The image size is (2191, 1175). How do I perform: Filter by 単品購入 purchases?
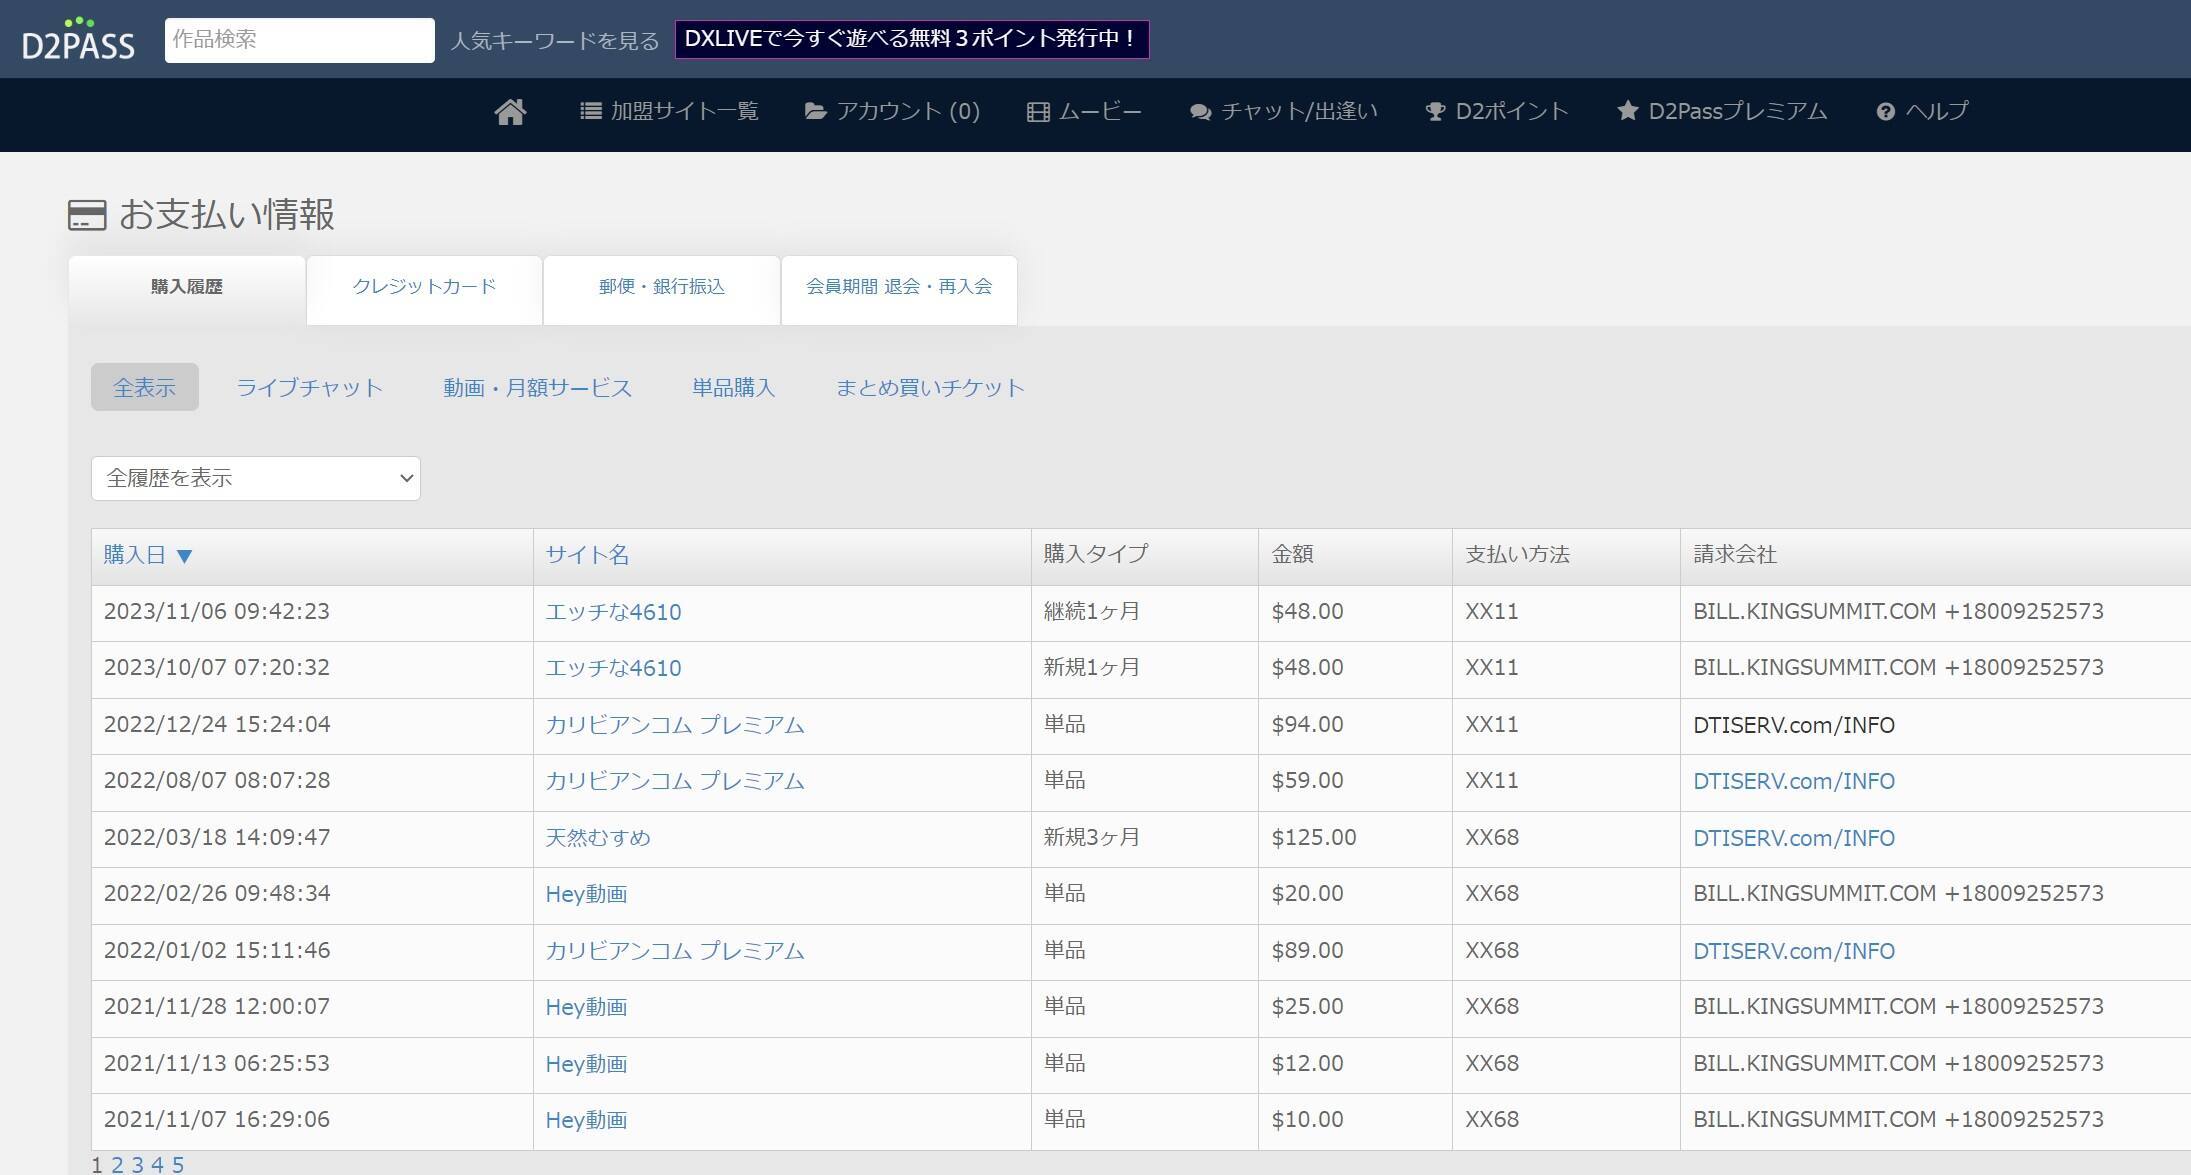733,388
